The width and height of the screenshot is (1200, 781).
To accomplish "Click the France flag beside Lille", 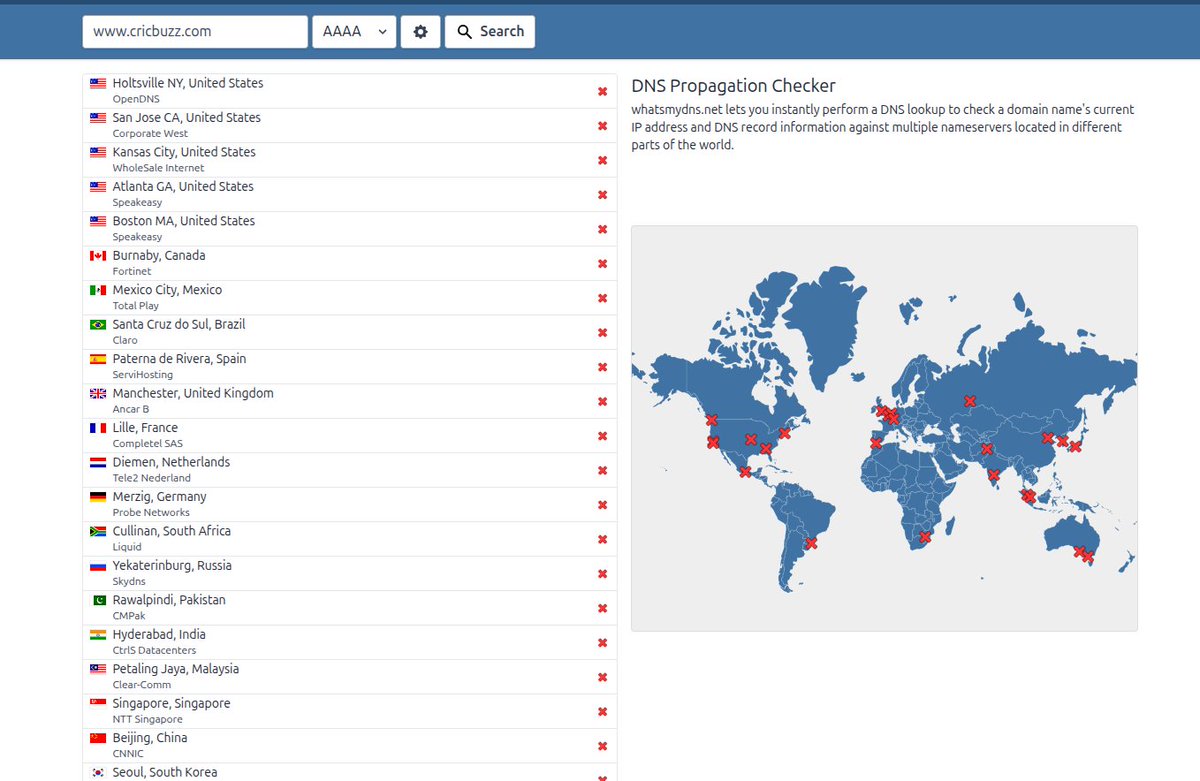I will [x=98, y=428].
